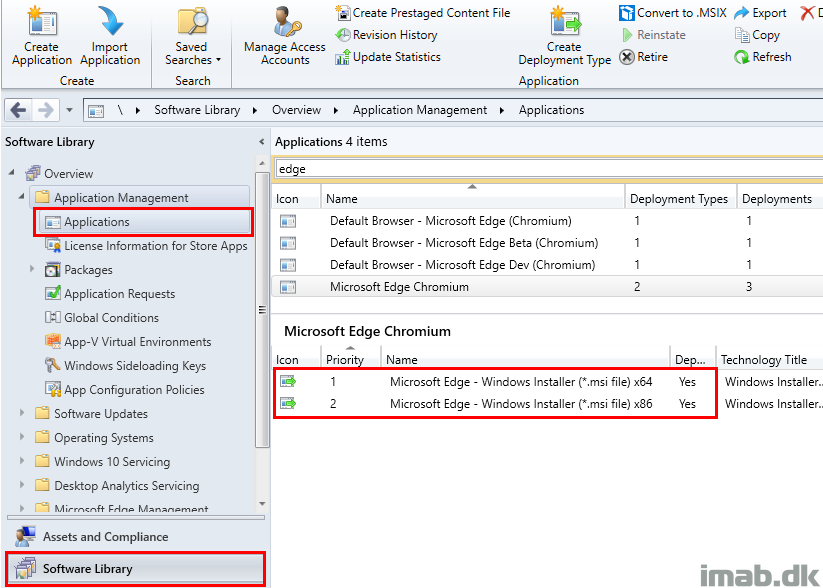Click the navigation tree scrollbar down arrow
Viewport: 823px width, 588px height.
coord(262,505)
